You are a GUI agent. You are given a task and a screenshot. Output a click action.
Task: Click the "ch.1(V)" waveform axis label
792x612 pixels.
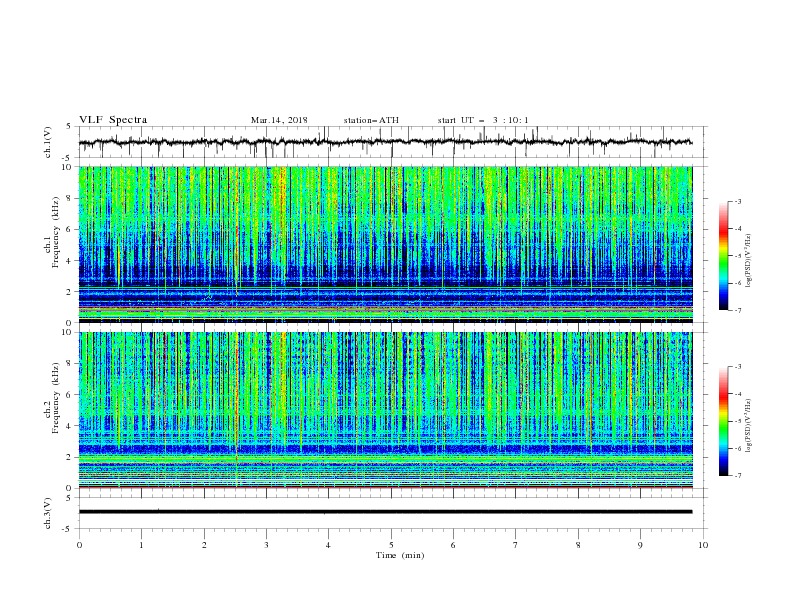(48, 142)
